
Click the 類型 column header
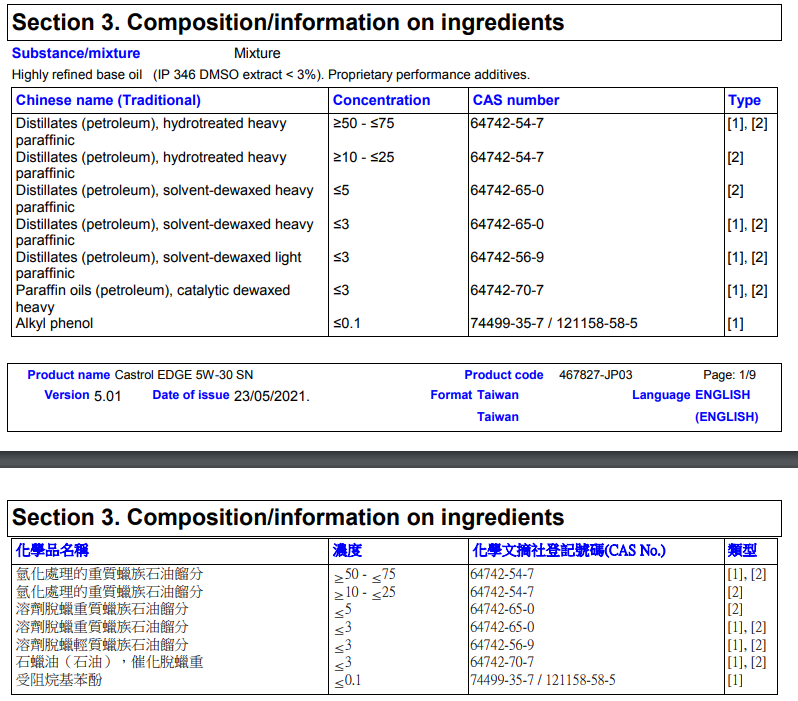click(742, 550)
